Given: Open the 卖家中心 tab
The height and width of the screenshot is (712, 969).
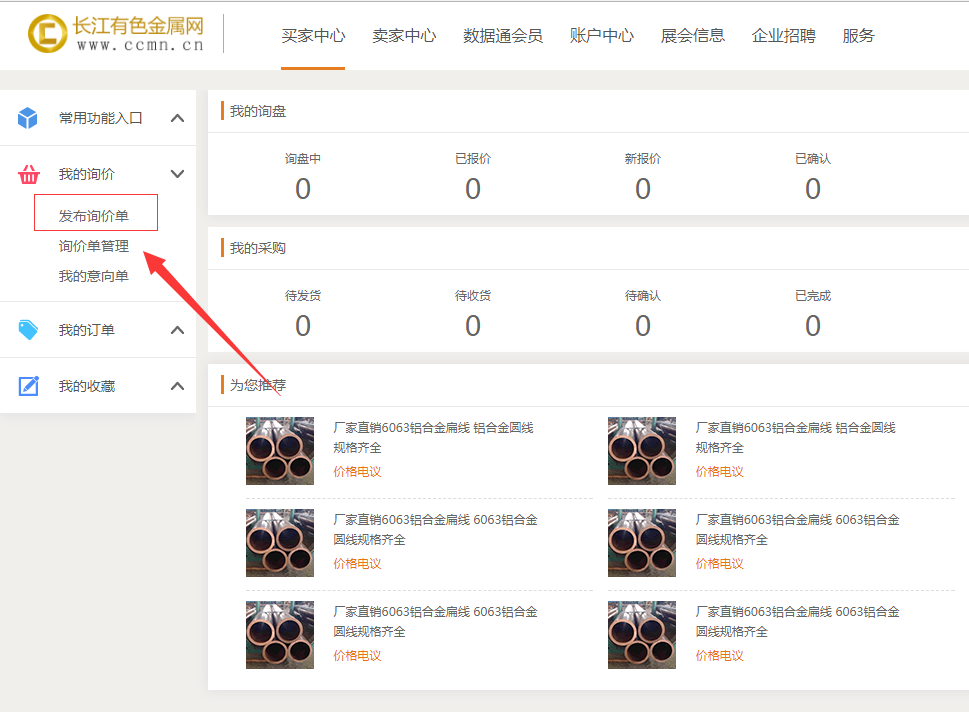Looking at the screenshot, I should (x=404, y=36).
